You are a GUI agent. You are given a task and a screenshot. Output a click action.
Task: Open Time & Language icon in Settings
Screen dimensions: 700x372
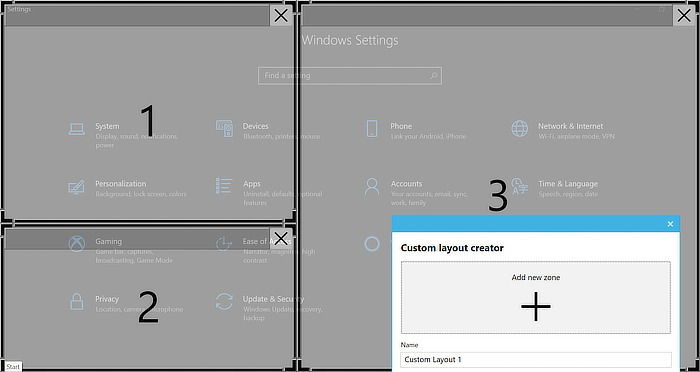pos(520,186)
